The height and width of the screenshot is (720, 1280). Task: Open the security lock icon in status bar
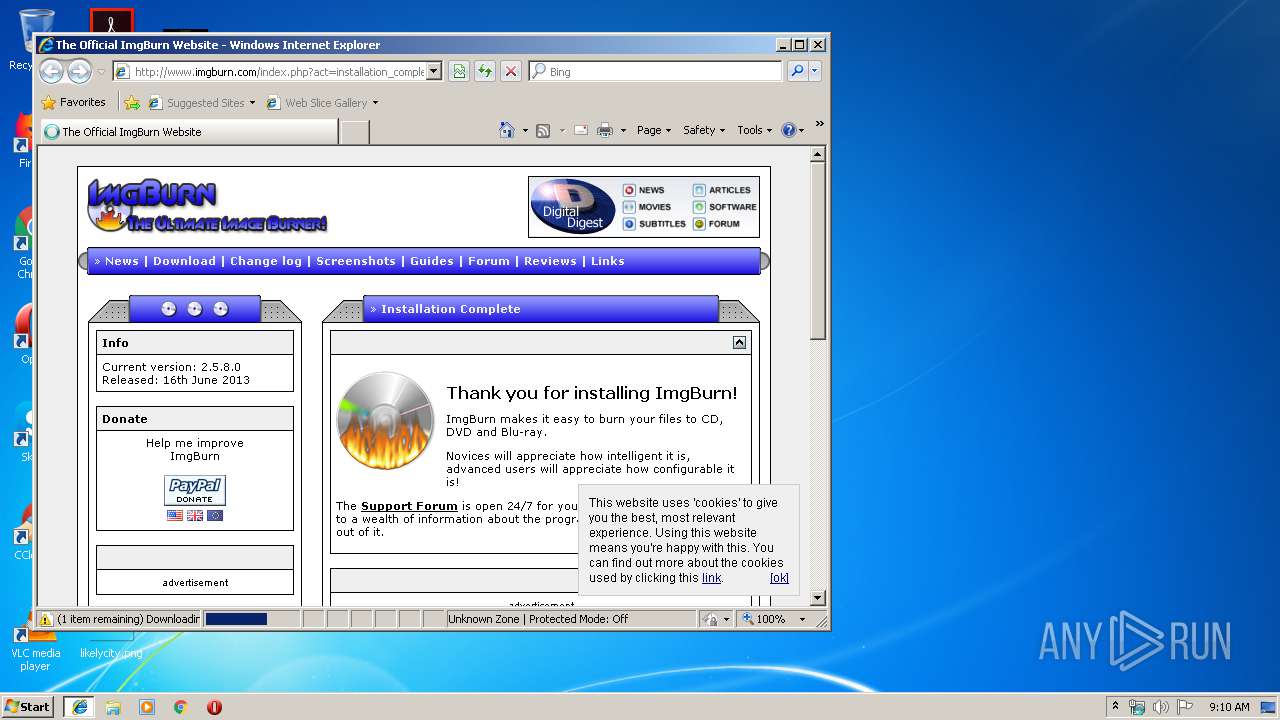click(710, 619)
